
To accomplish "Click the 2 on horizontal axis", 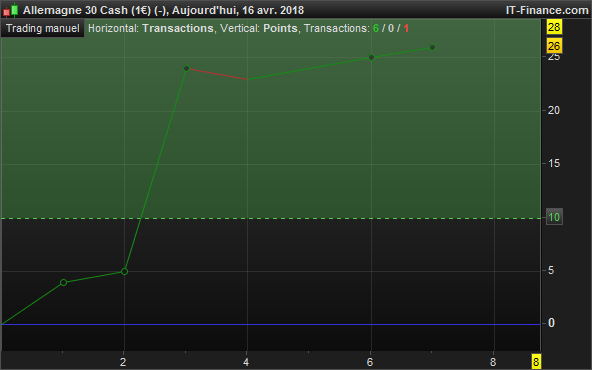I will (x=123, y=362).
